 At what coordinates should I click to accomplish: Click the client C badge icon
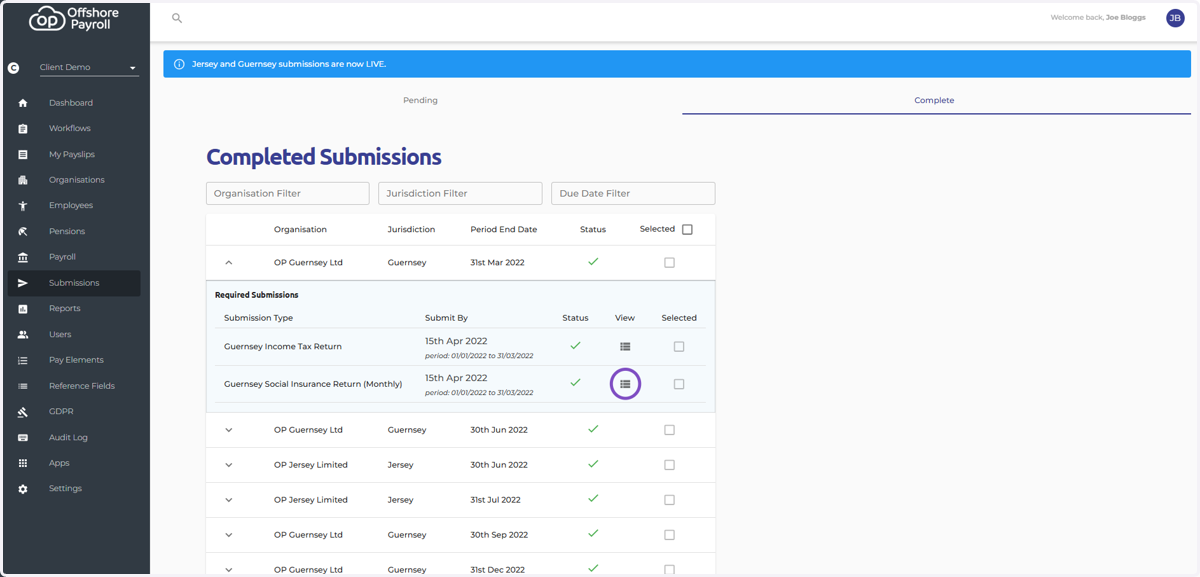[x=13, y=68]
